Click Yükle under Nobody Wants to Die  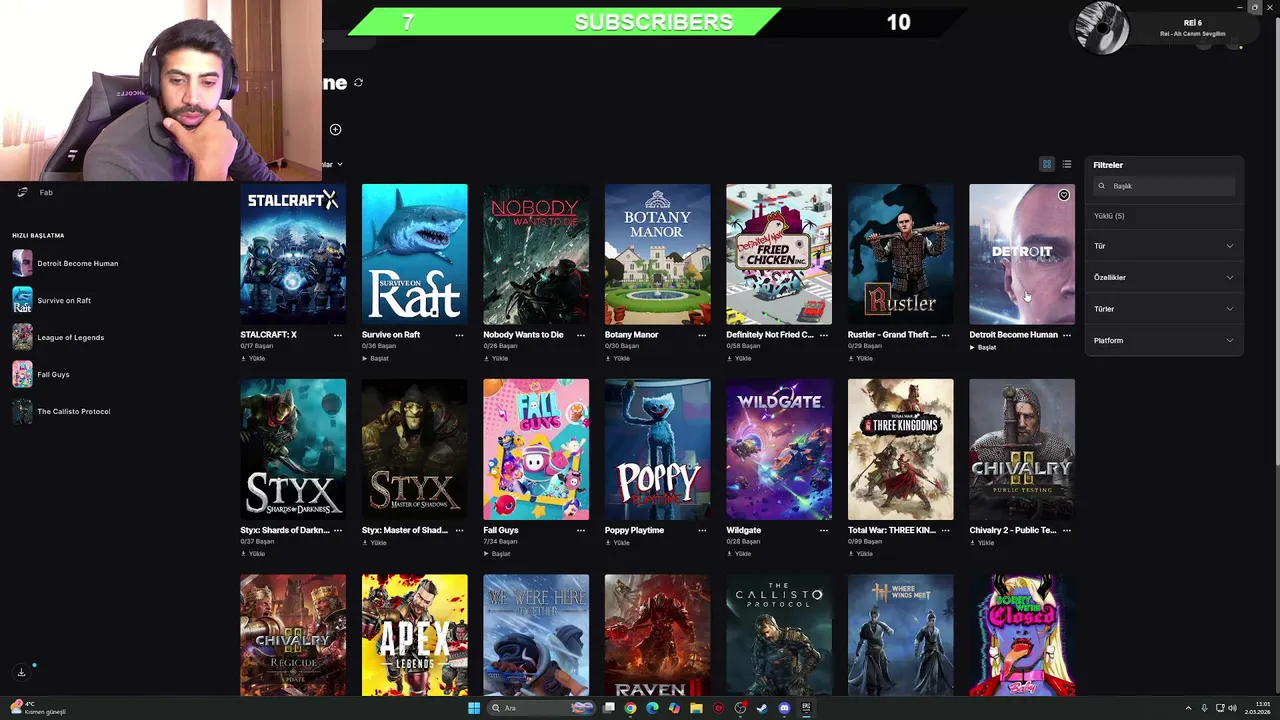tap(496, 358)
